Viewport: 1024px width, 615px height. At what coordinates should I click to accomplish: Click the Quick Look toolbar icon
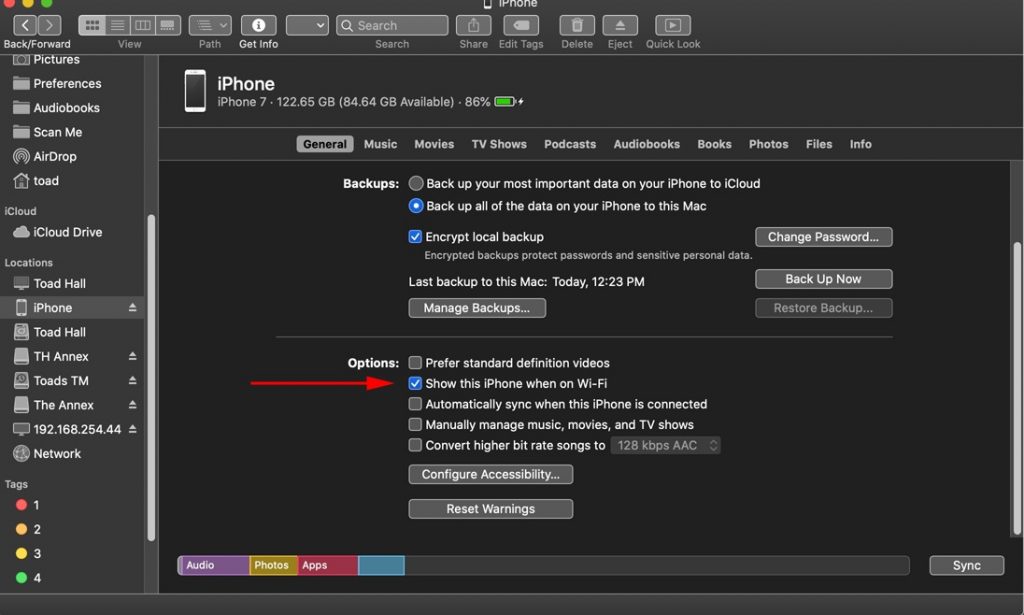pos(673,25)
